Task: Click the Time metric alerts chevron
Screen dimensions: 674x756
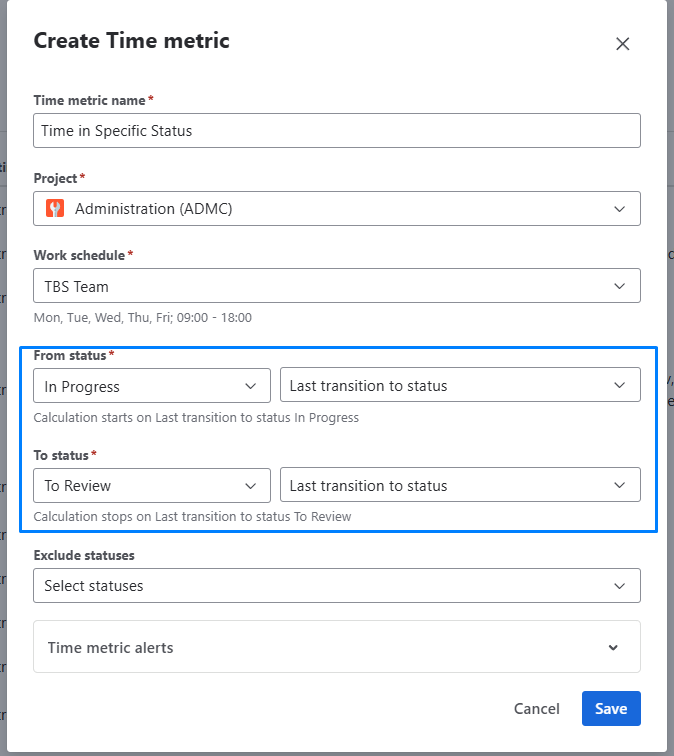Action: click(x=613, y=648)
